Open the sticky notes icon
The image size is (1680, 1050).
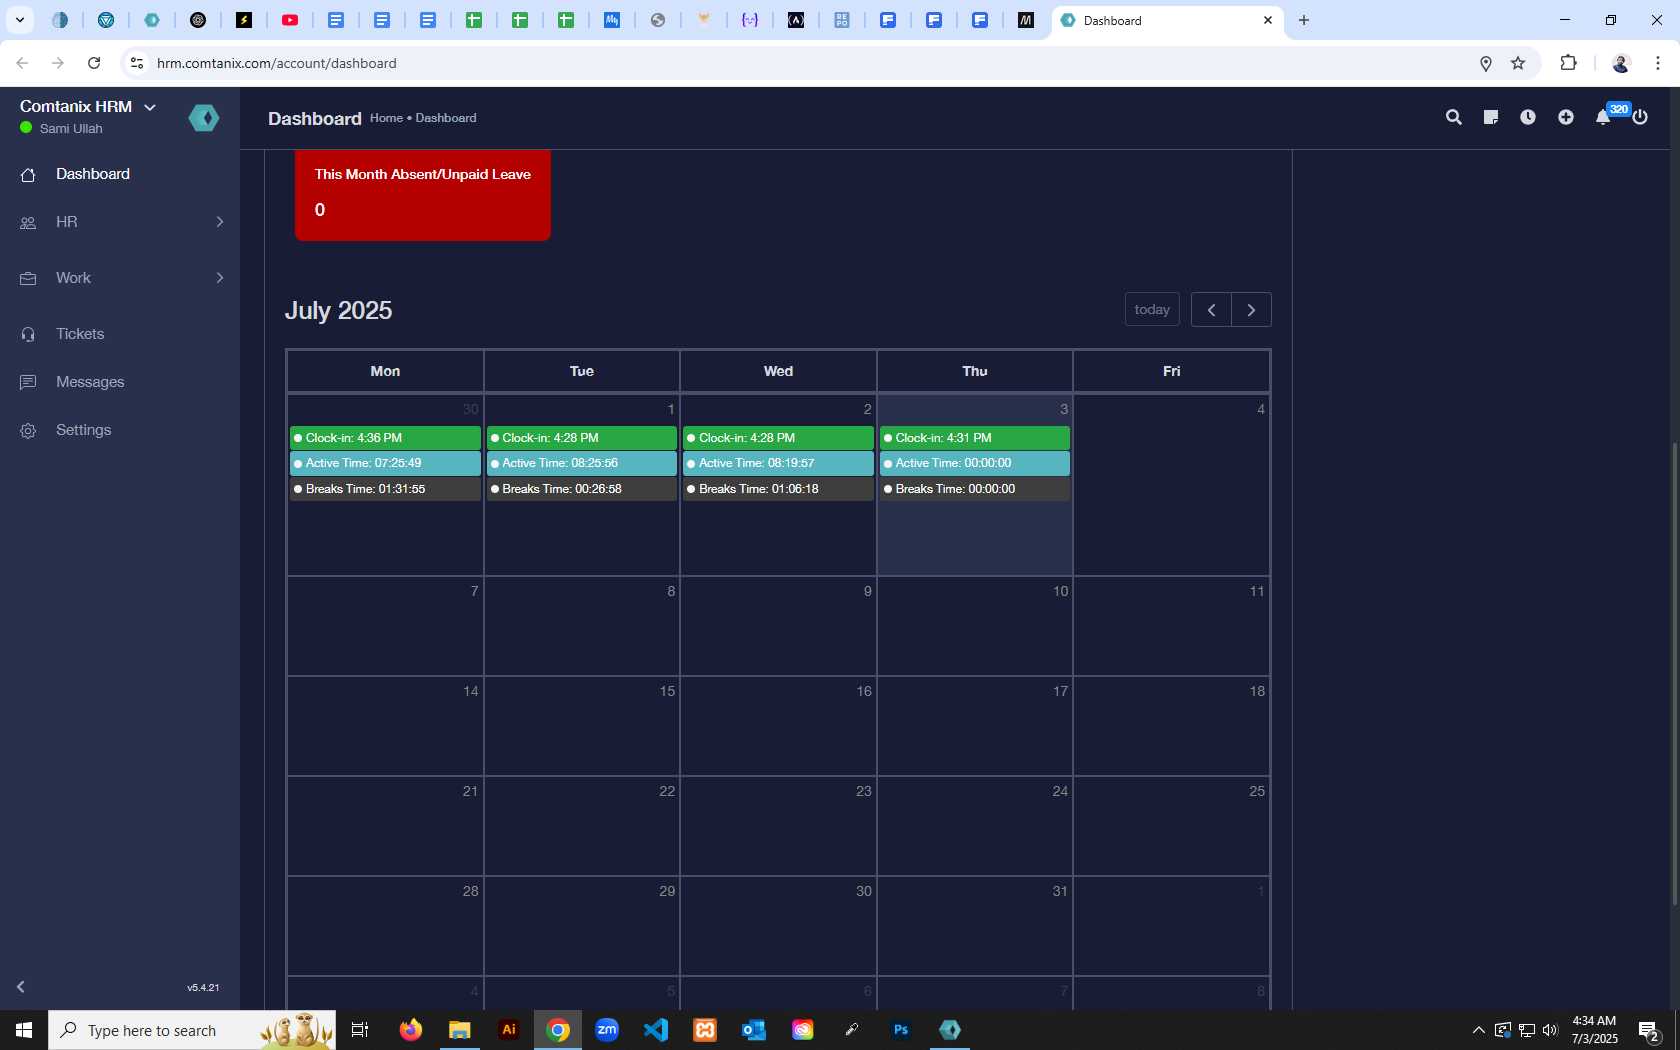point(1490,117)
